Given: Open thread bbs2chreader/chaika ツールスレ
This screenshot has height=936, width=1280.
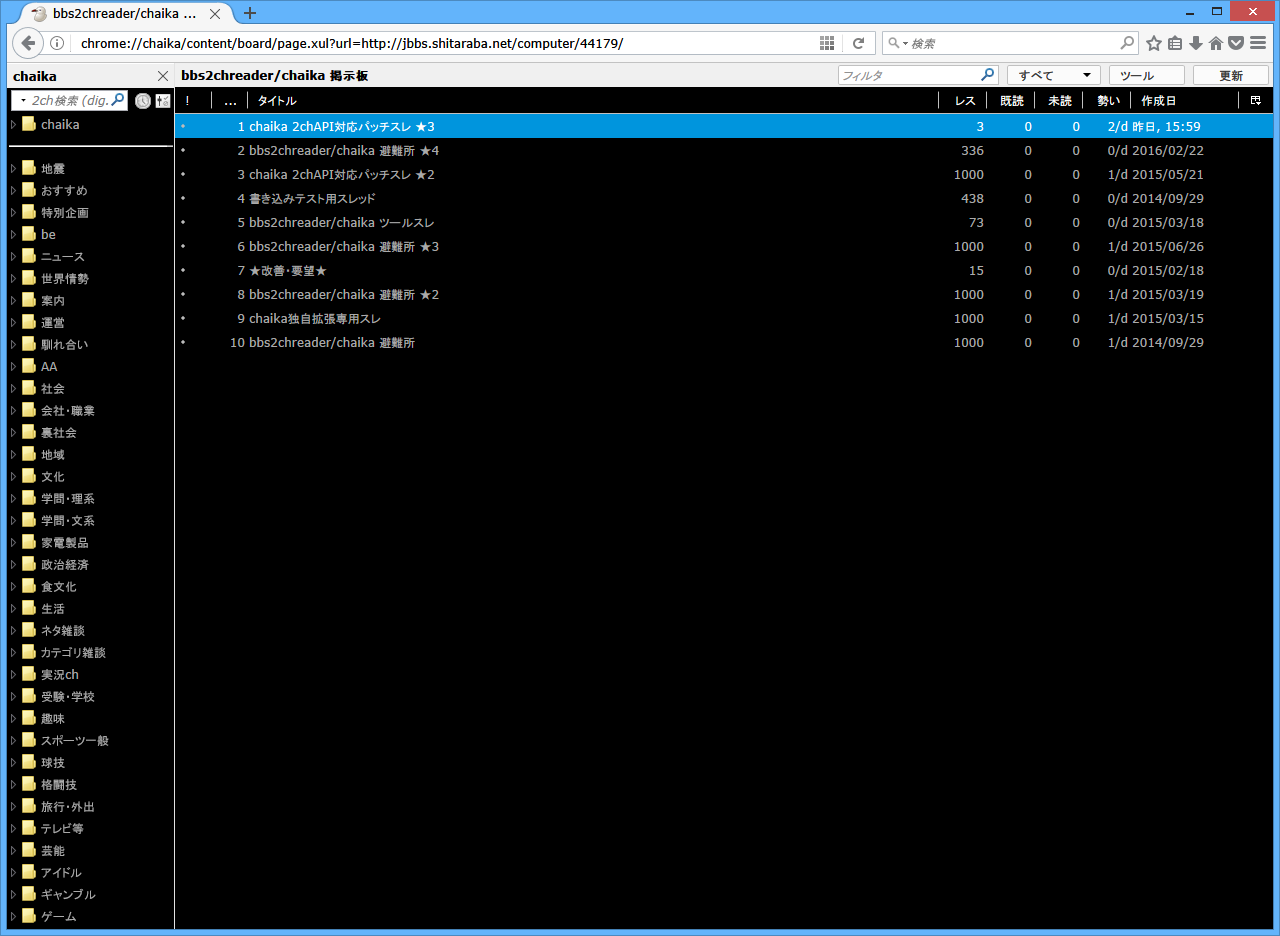Looking at the screenshot, I should click(342, 222).
